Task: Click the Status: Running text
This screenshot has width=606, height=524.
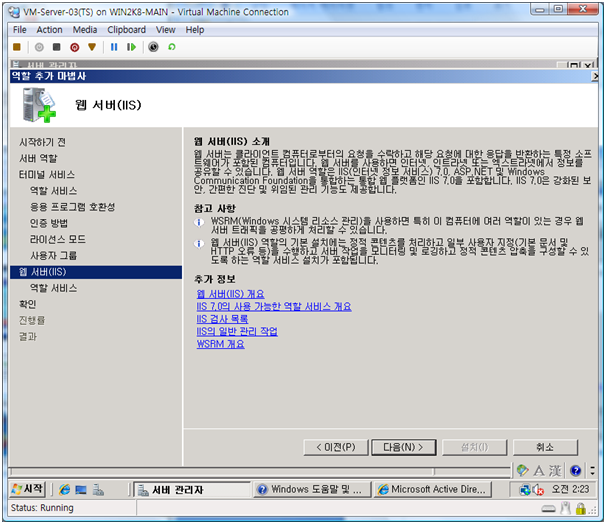Action: (x=42, y=508)
